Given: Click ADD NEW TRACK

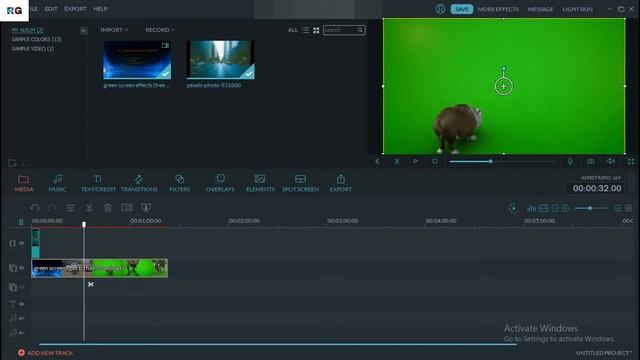Looking at the screenshot, I should coord(45,353).
